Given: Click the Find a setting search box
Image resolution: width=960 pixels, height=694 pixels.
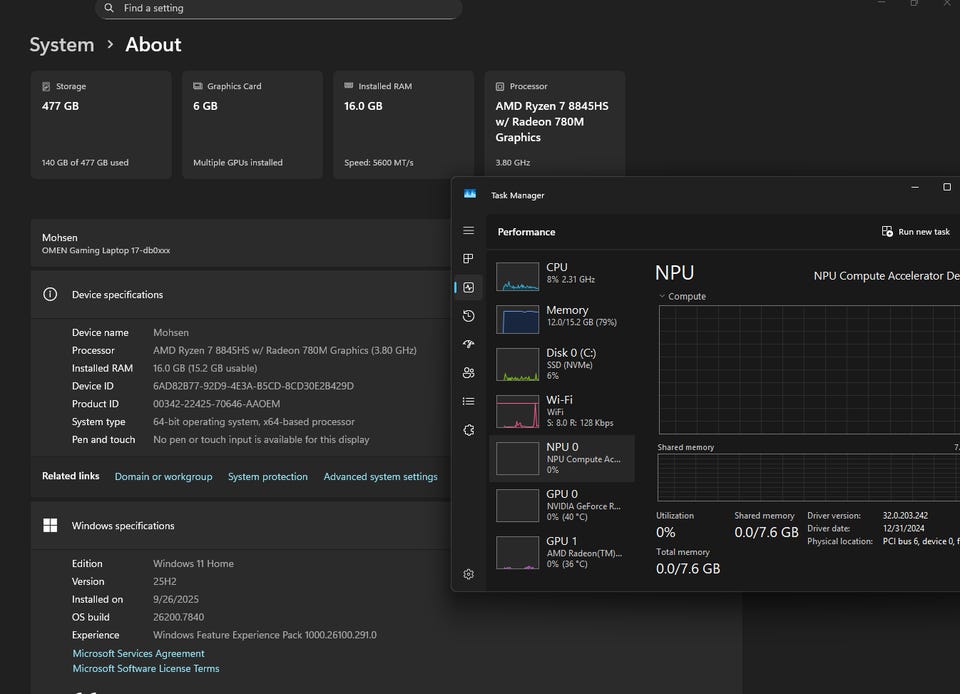Looking at the screenshot, I should (x=280, y=8).
